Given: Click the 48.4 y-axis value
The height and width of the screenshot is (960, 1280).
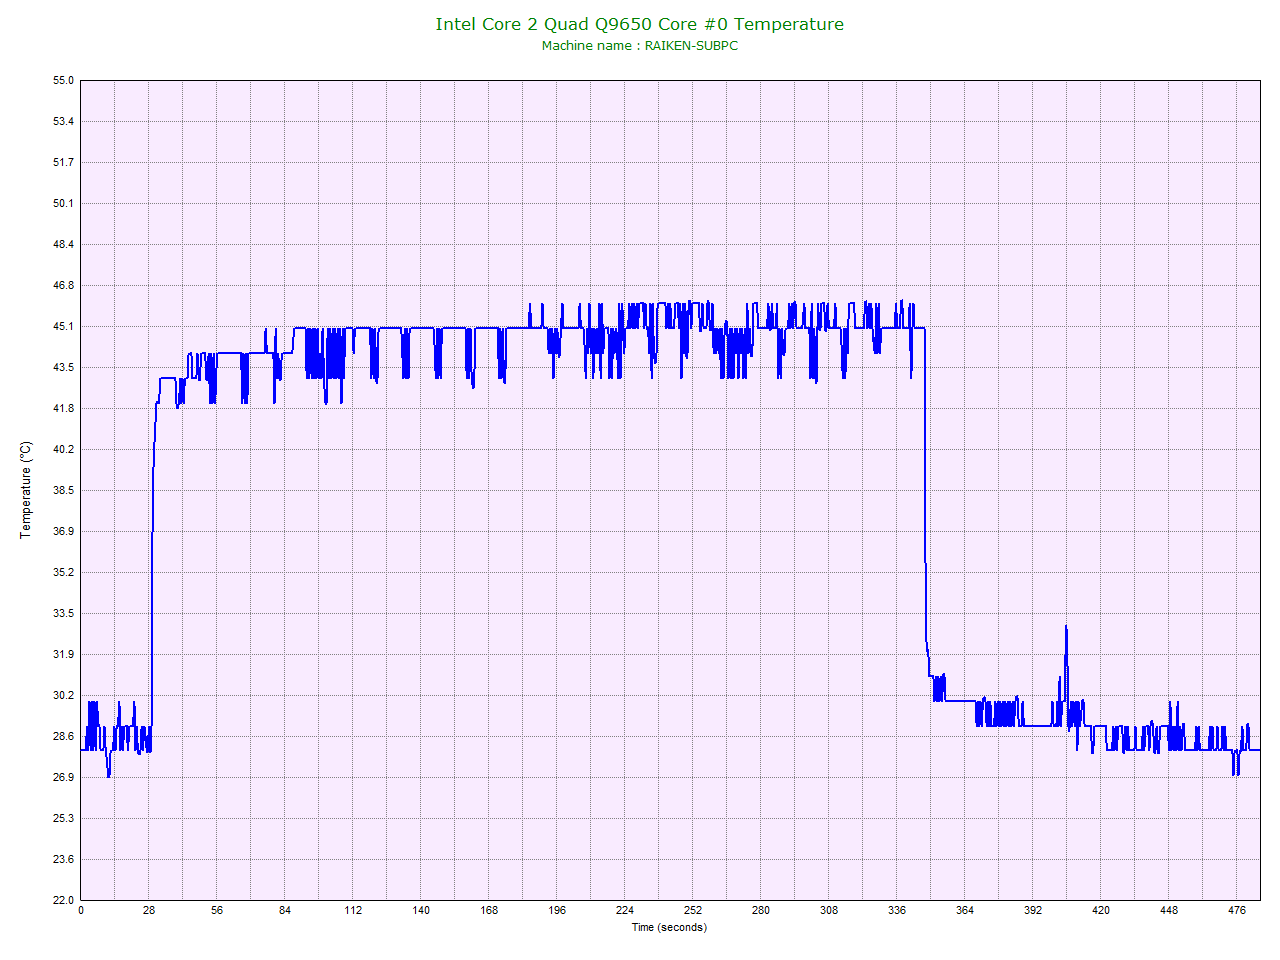Looking at the screenshot, I should point(64,244).
